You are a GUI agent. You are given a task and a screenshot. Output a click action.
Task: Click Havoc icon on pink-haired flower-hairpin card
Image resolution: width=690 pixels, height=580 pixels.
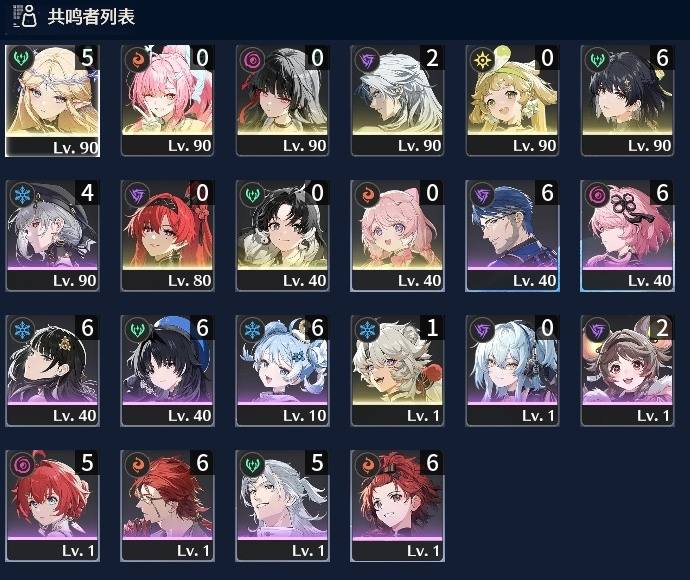597,193
